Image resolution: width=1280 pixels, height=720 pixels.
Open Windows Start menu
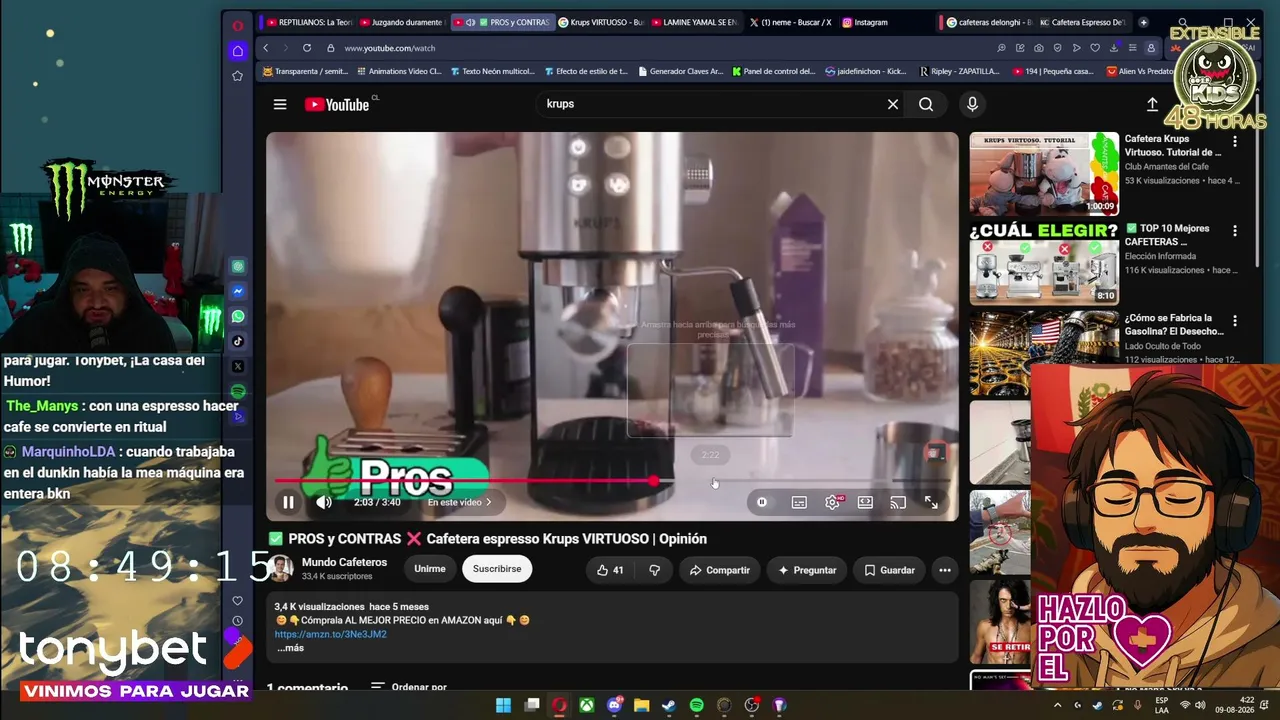point(504,705)
